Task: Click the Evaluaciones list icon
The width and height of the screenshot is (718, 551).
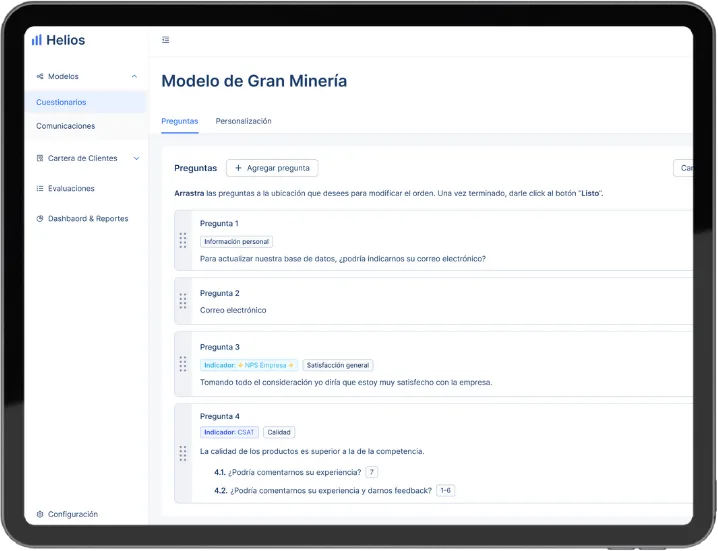Action: (40, 188)
